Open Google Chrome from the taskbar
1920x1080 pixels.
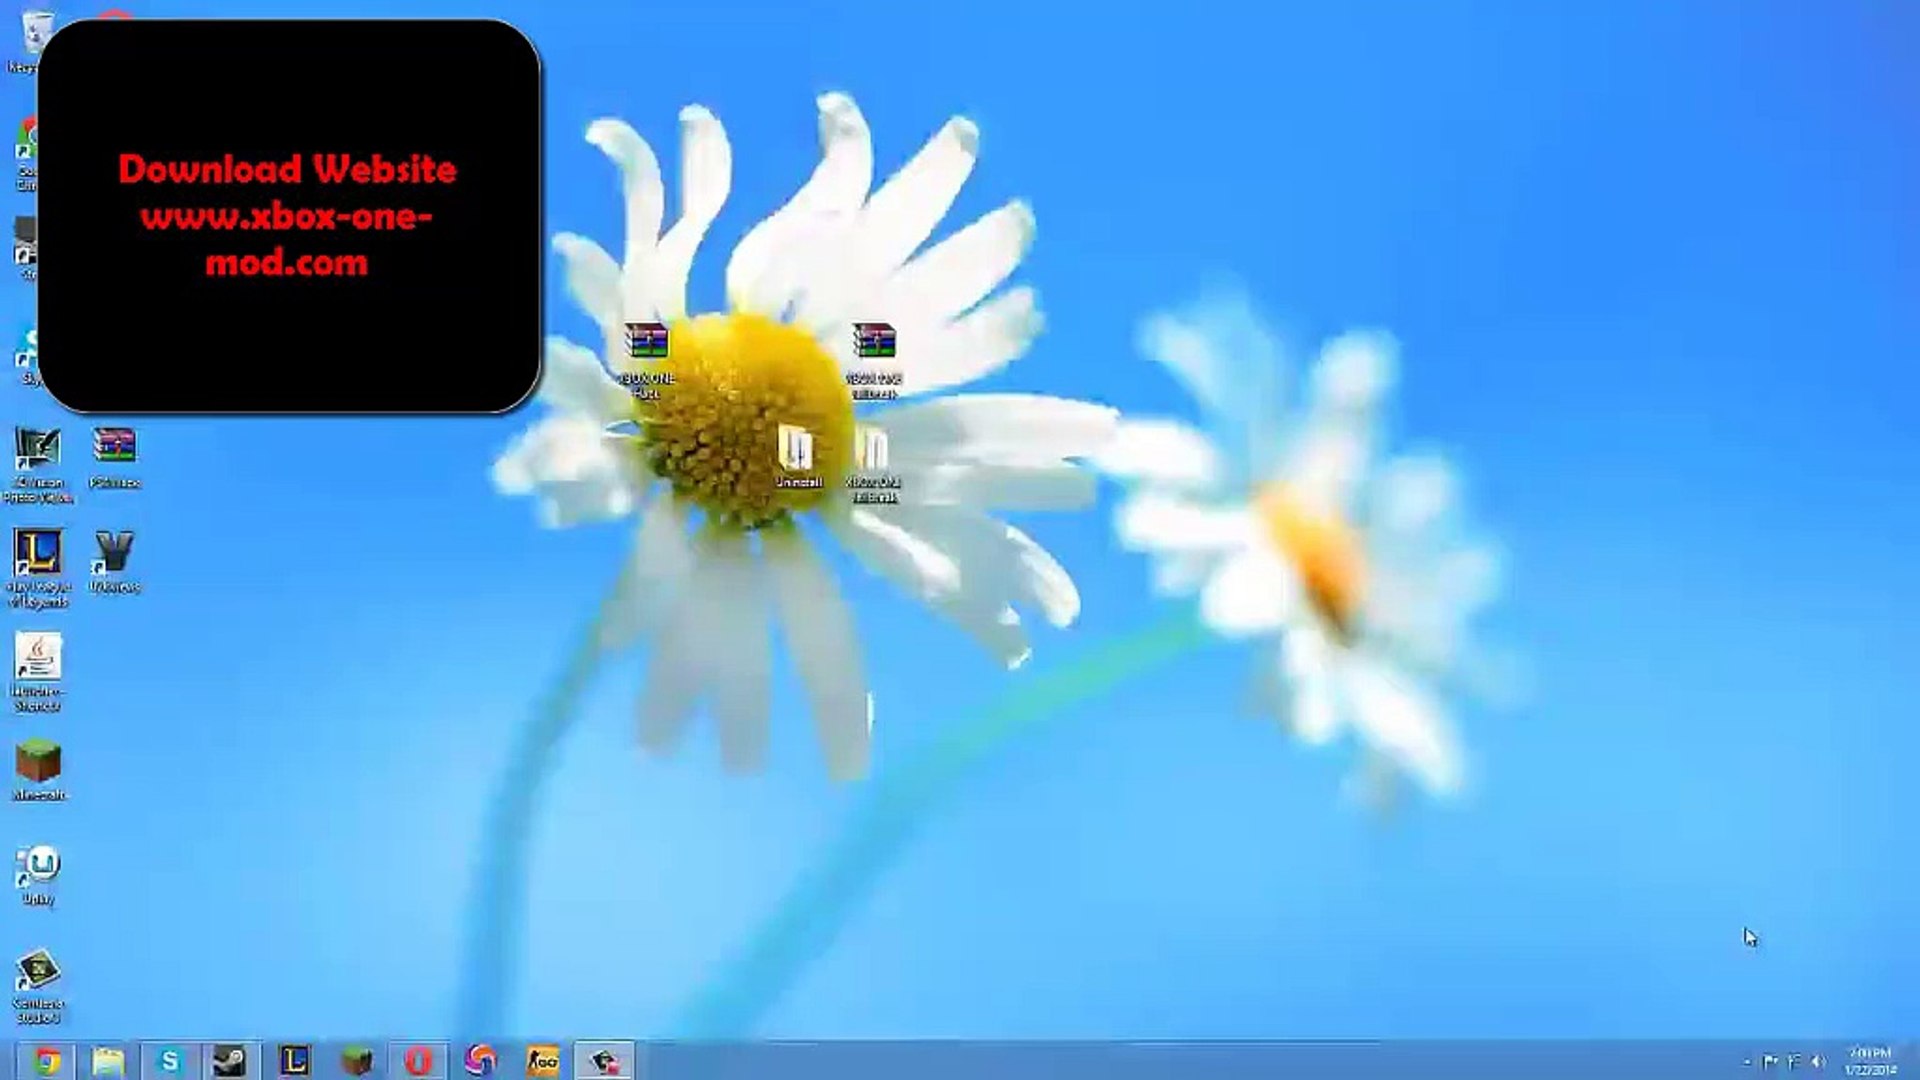click(x=46, y=1060)
